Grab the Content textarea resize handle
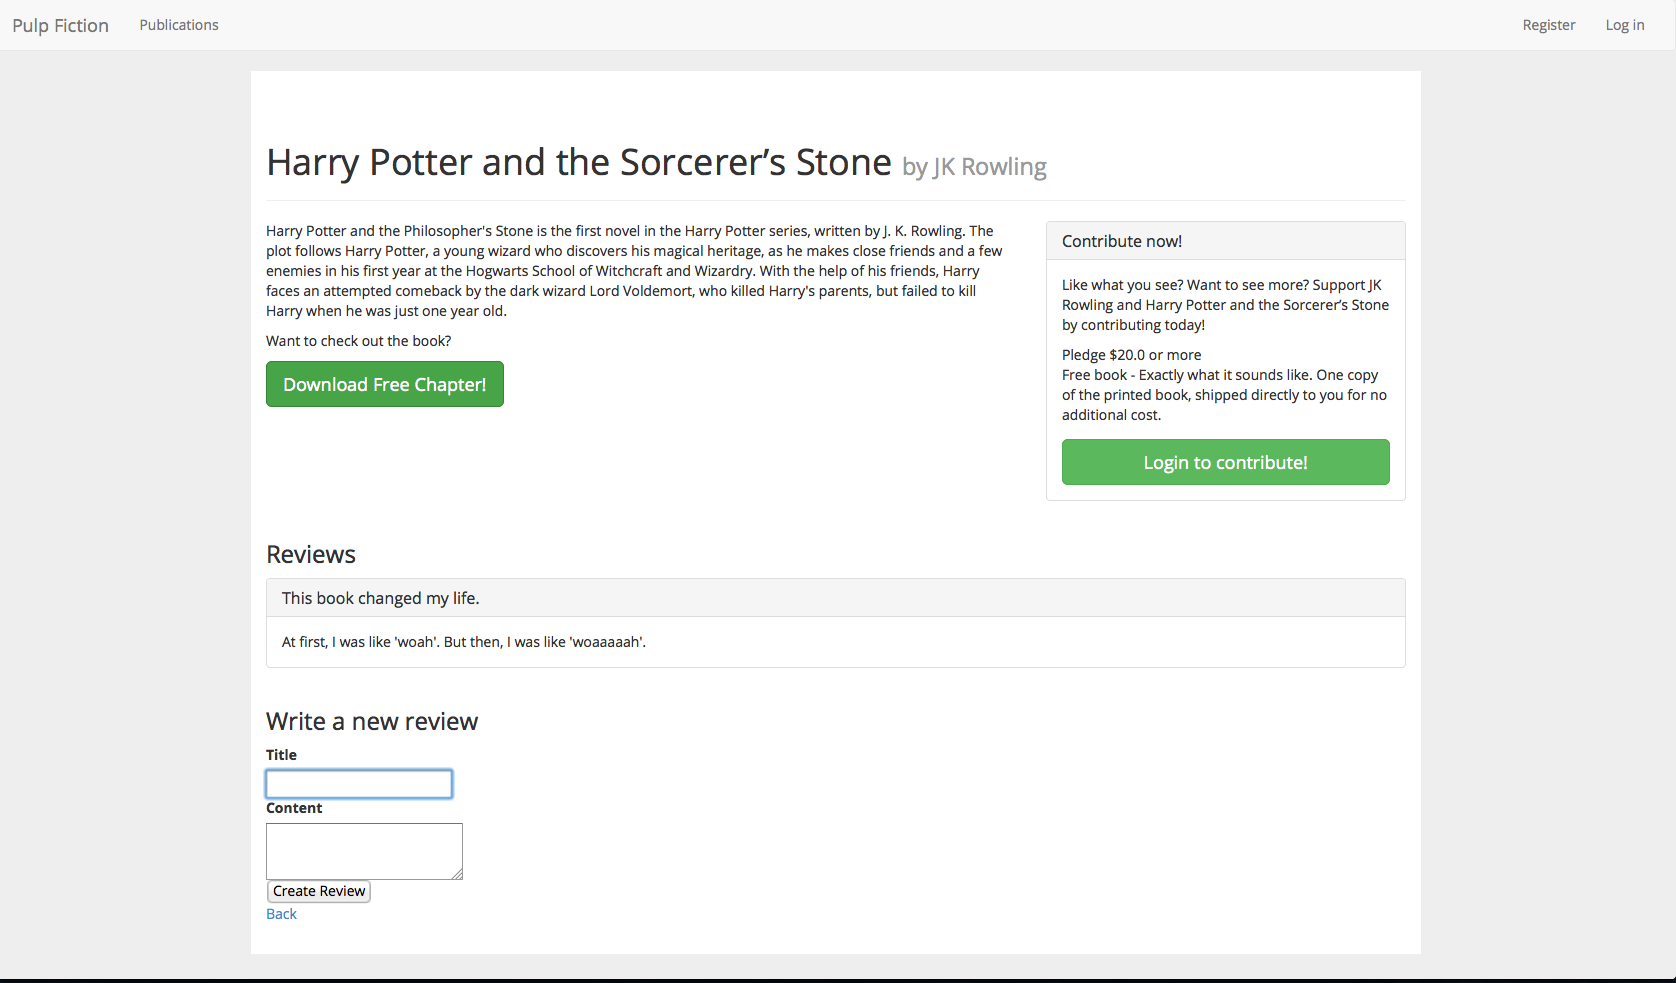1676x983 pixels. (457, 874)
